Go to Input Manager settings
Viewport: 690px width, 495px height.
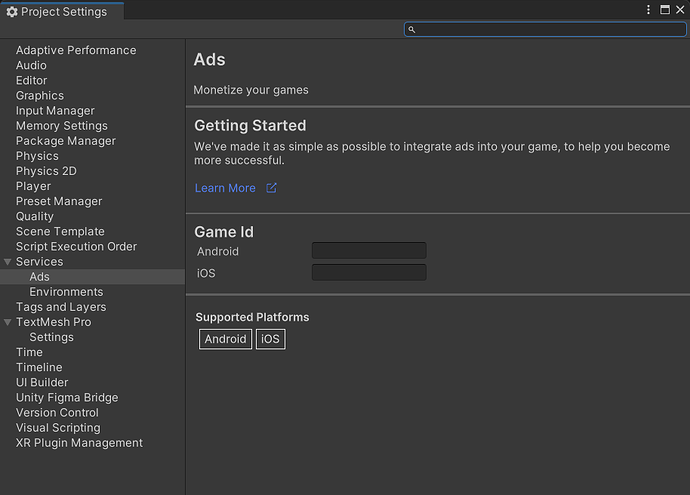(55, 111)
